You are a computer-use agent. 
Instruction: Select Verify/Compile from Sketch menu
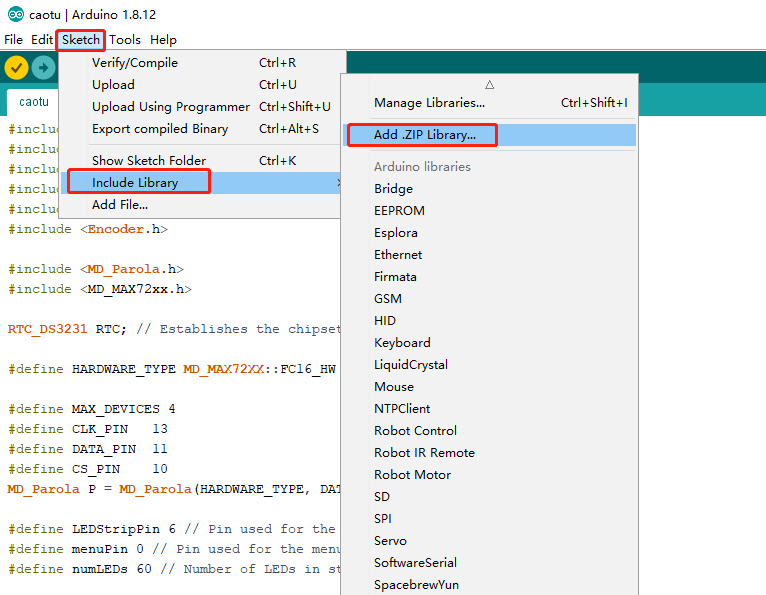[x=200, y=63]
